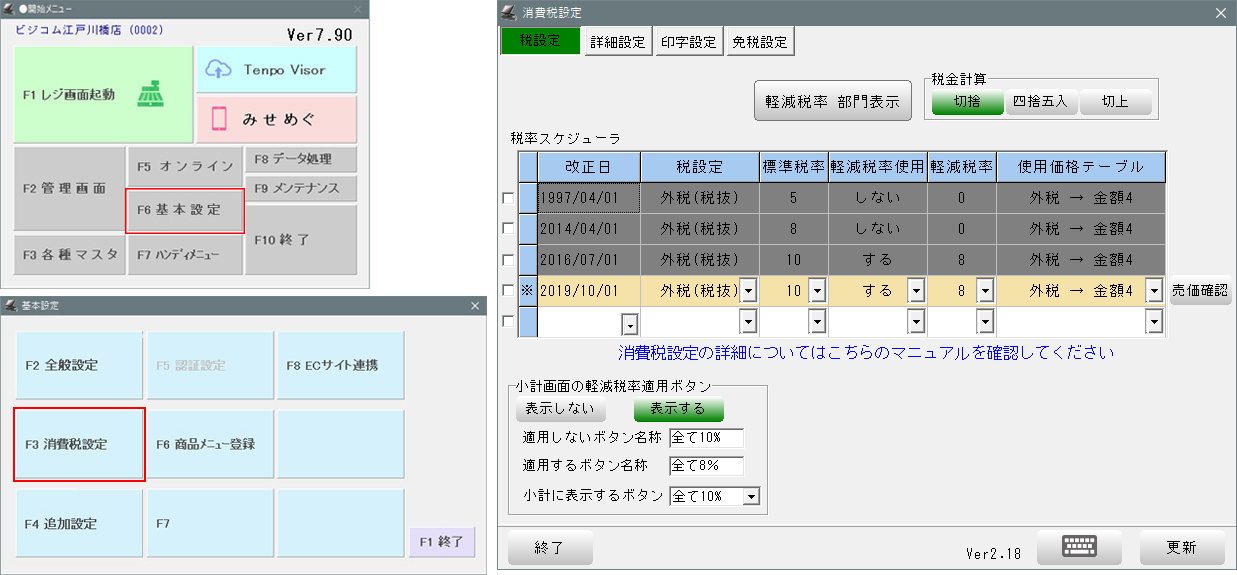
Task: Open the 消費税設定 manual link
Action: (x=866, y=353)
